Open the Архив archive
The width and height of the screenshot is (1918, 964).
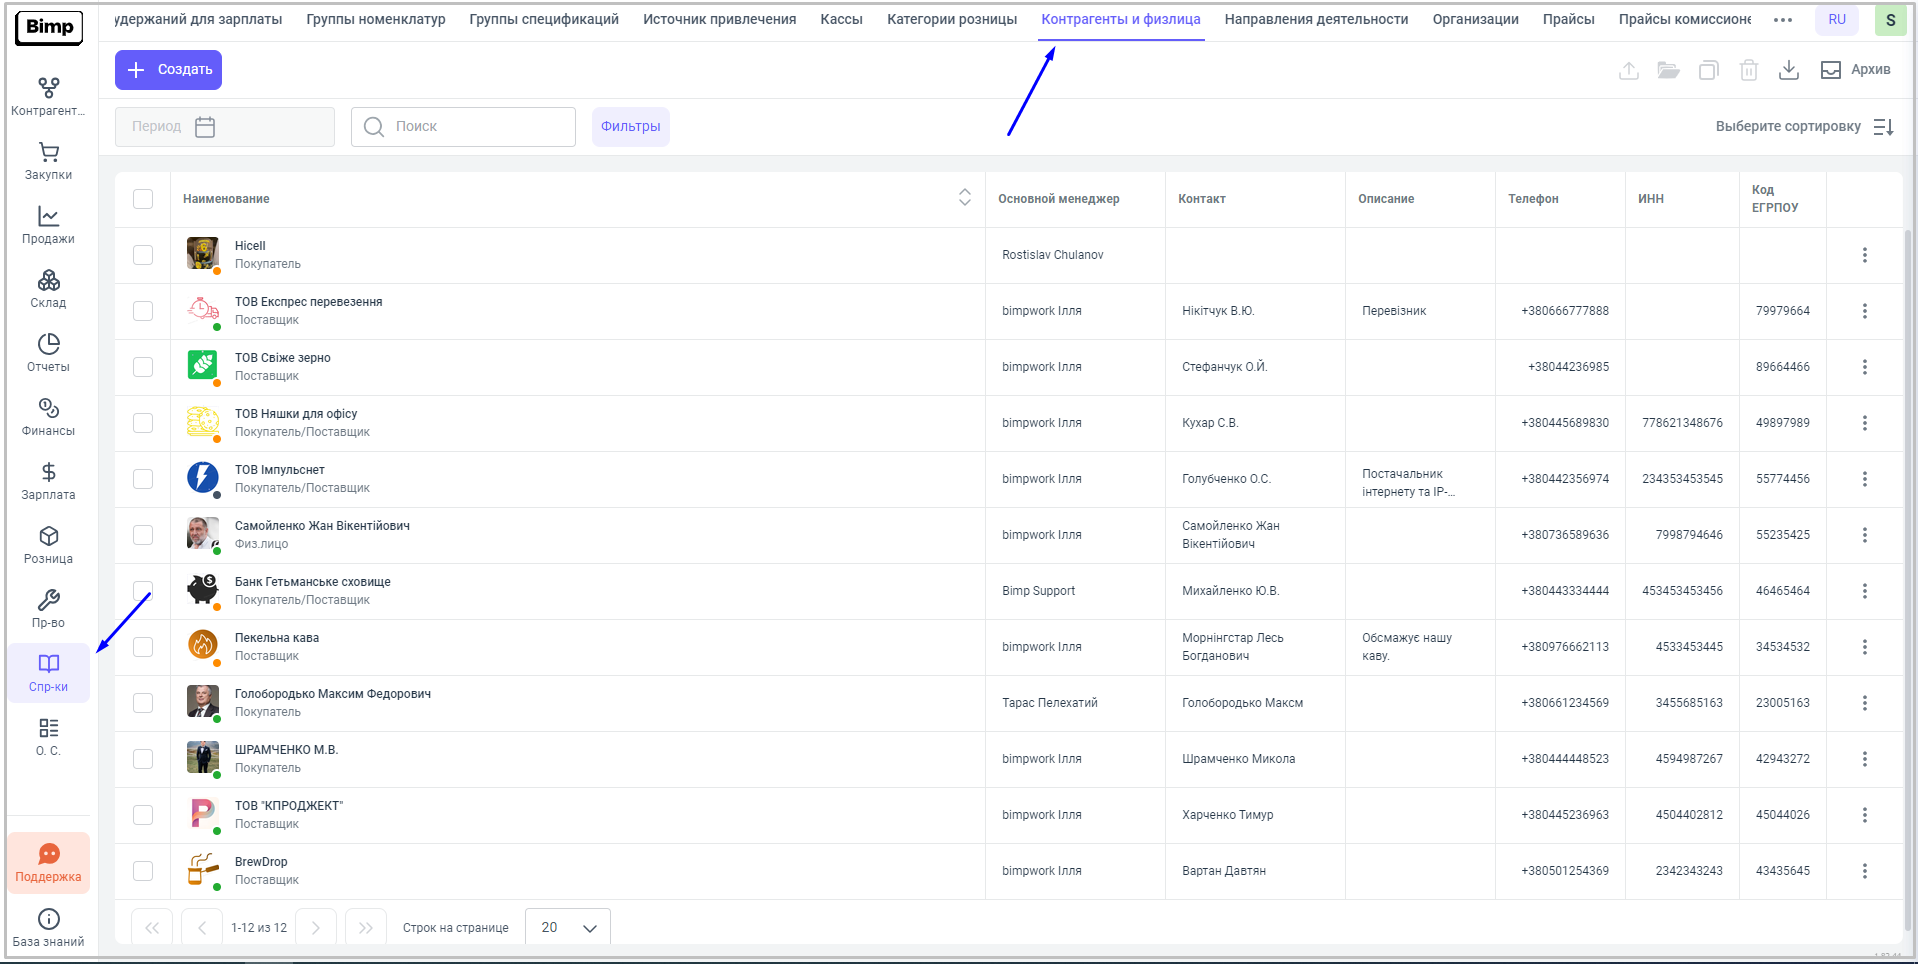1856,70
